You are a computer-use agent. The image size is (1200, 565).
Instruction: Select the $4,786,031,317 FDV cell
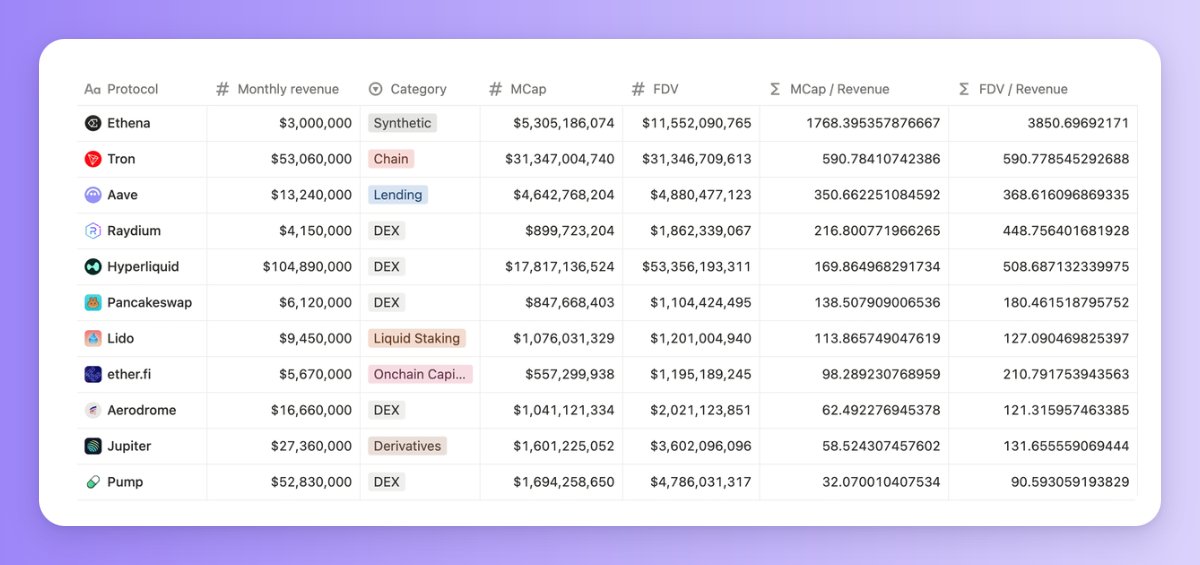(x=691, y=482)
